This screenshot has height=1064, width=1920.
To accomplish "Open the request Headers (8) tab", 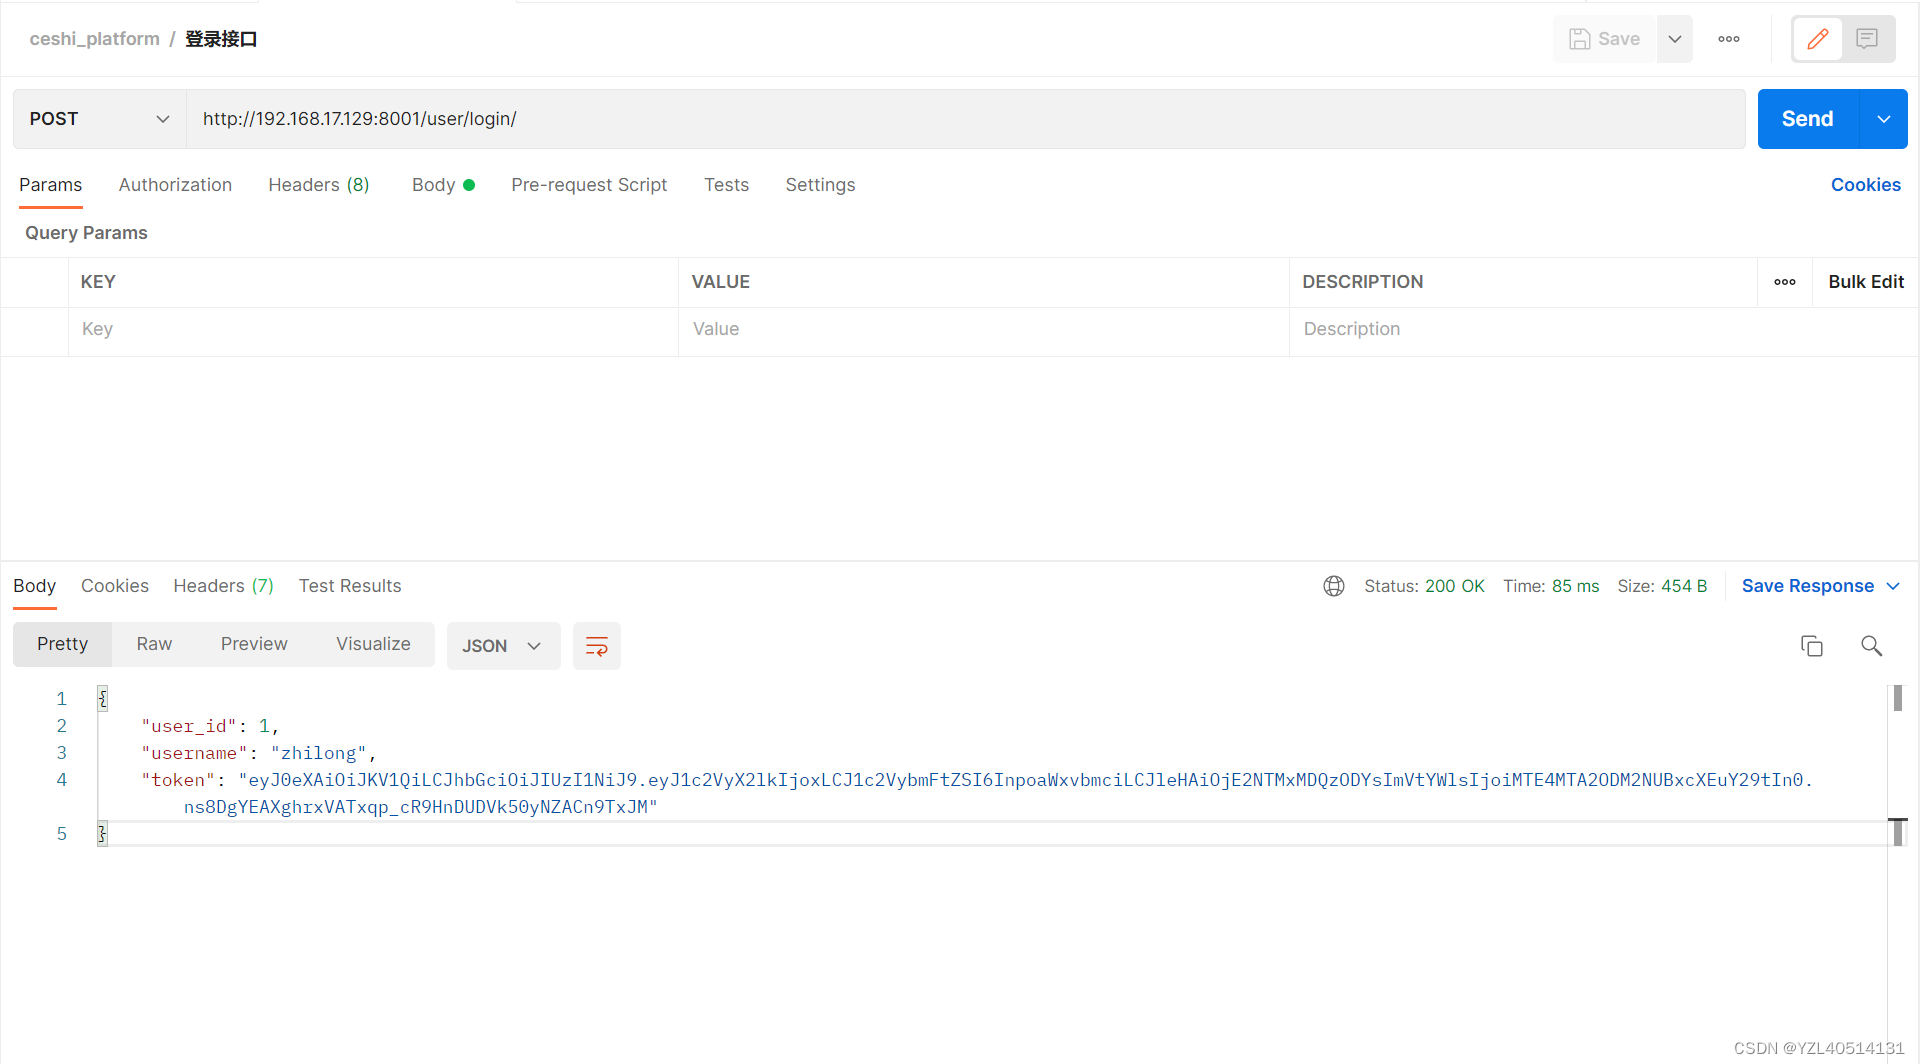I will pos(319,185).
